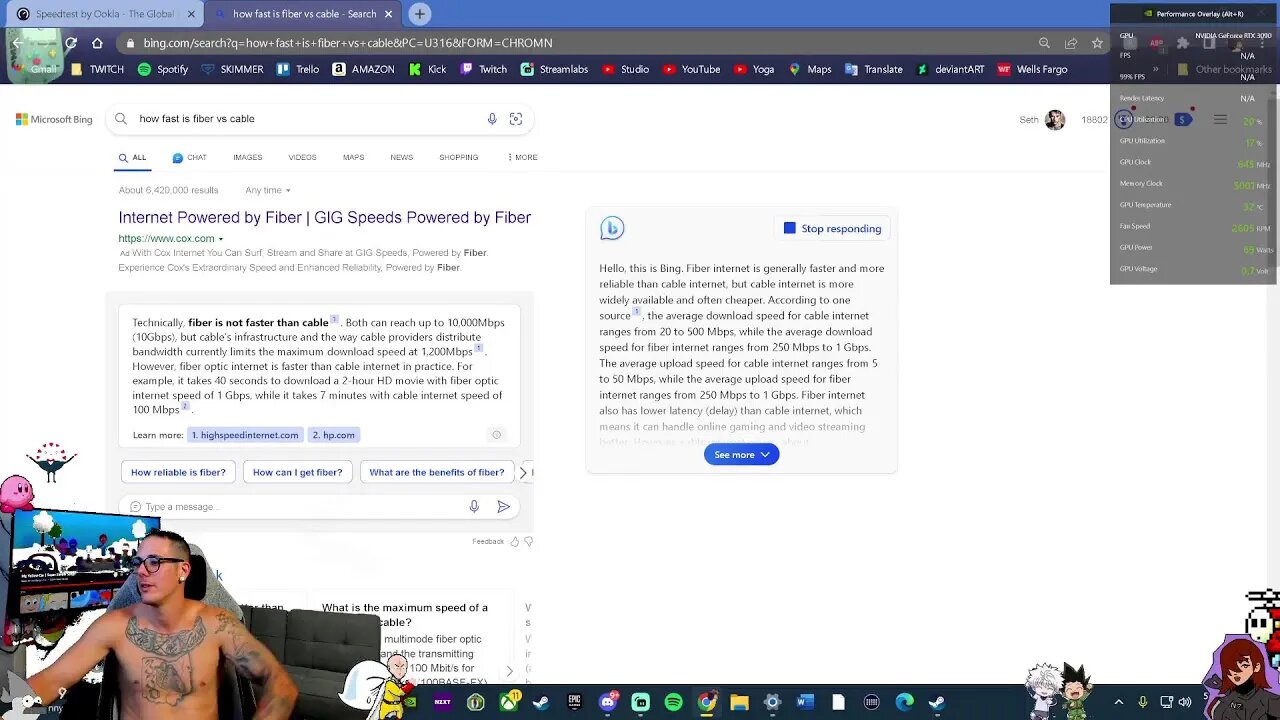Click microphone icon in the message box
Image resolution: width=1280 pixels, height=720 pixels.
[x=474, y=507]
